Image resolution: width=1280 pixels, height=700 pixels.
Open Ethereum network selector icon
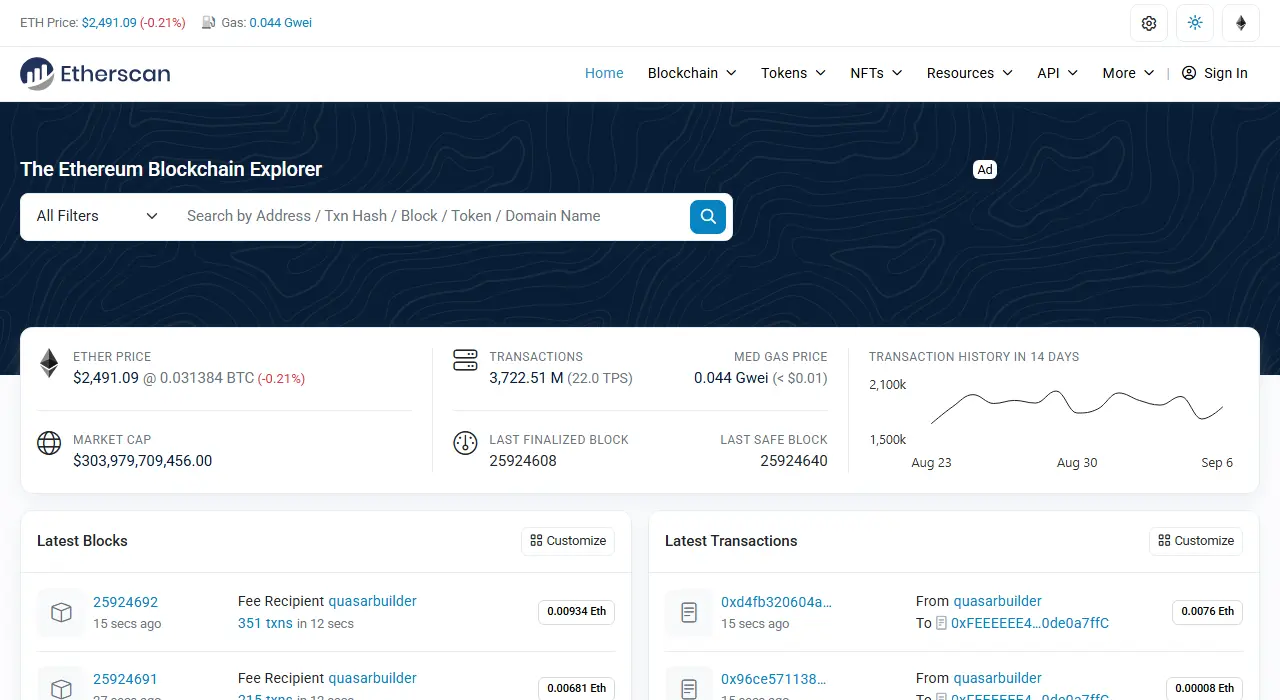[1241, 23]
